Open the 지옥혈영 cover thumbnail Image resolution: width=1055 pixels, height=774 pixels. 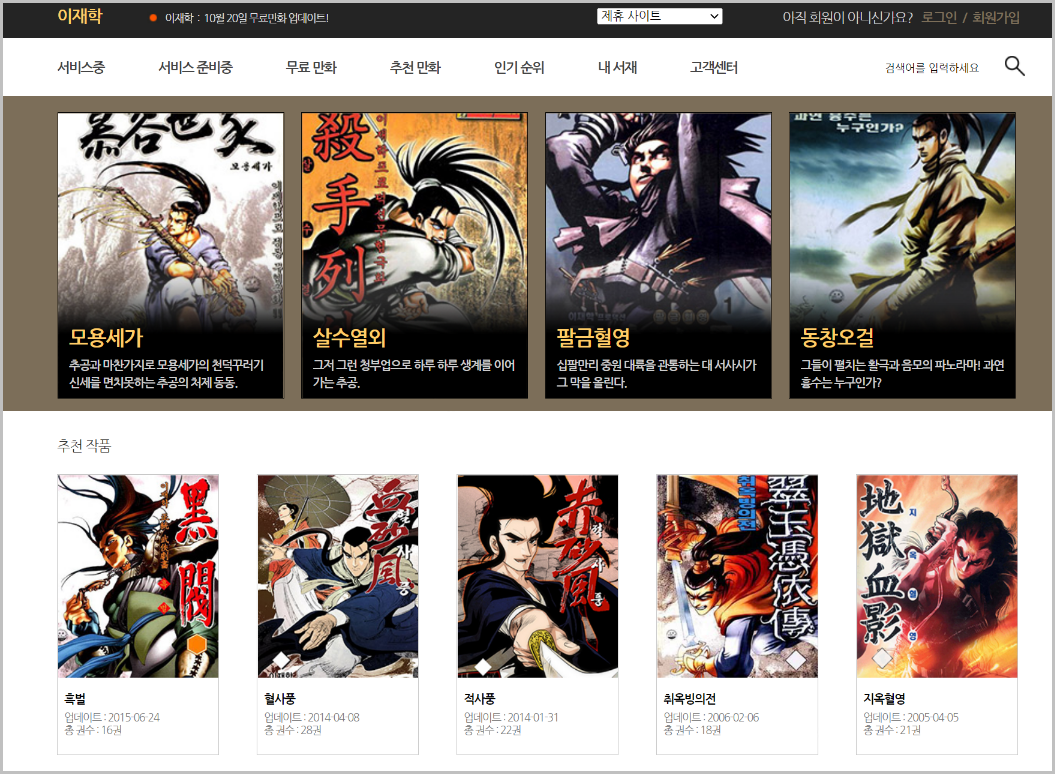coord(937,576)
